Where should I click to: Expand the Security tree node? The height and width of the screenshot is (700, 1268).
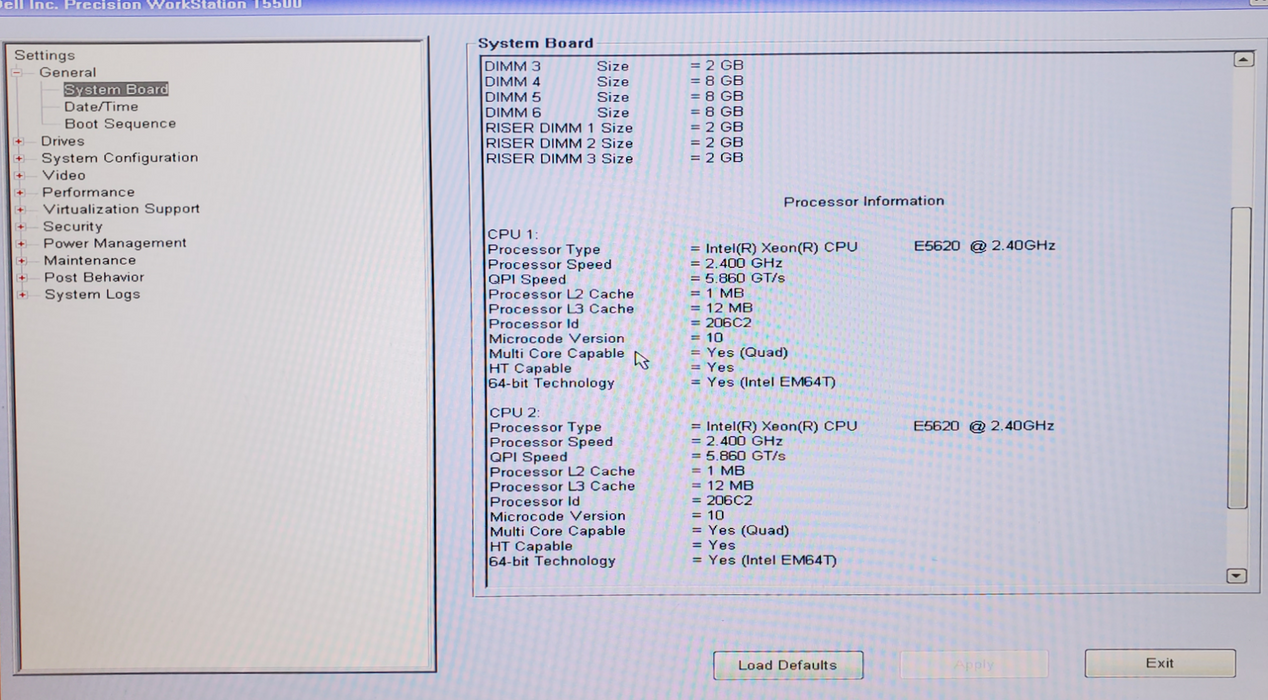click(19, 226)
